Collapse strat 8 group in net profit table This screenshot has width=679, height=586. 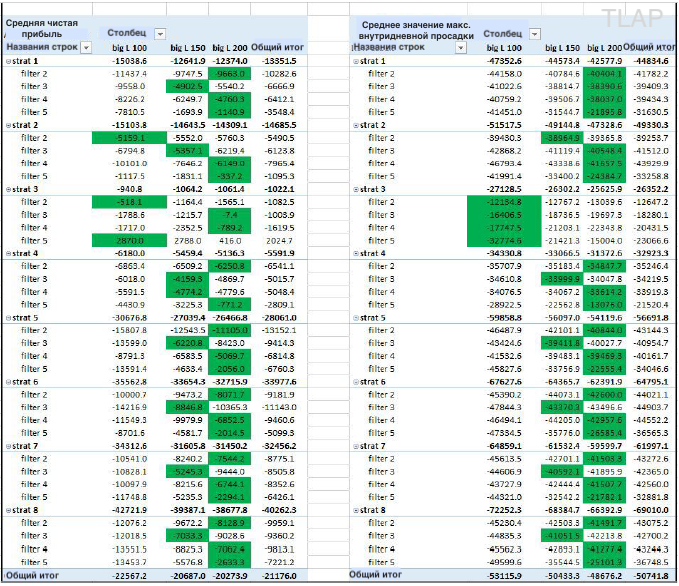[8, 511]
